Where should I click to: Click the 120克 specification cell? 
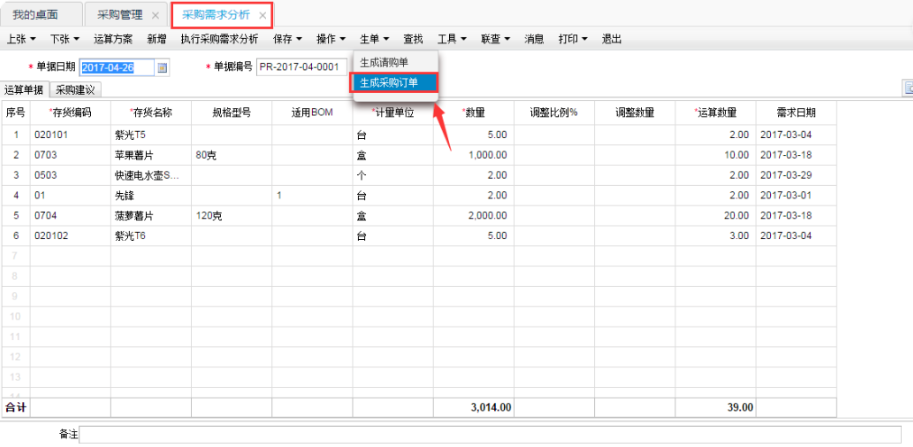pyautogui.click(x=232, y=216)
